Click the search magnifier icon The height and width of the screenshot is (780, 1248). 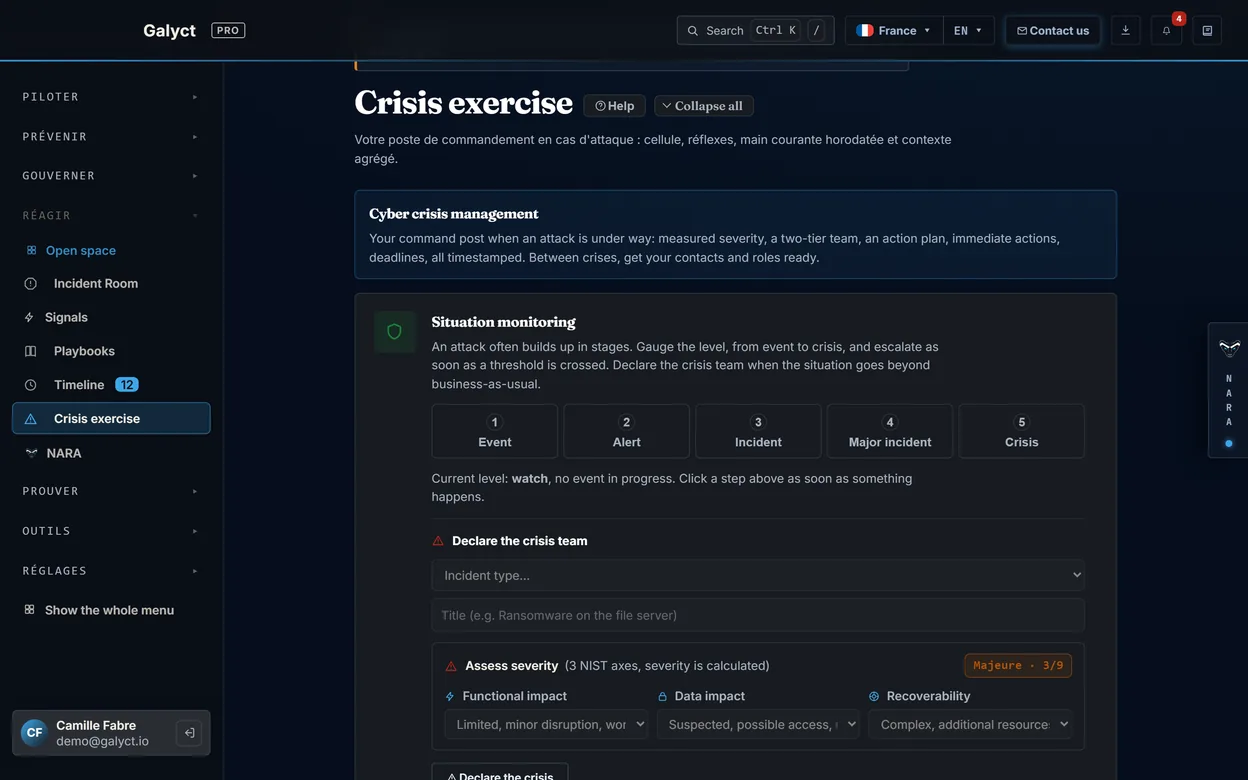point(692,31)
